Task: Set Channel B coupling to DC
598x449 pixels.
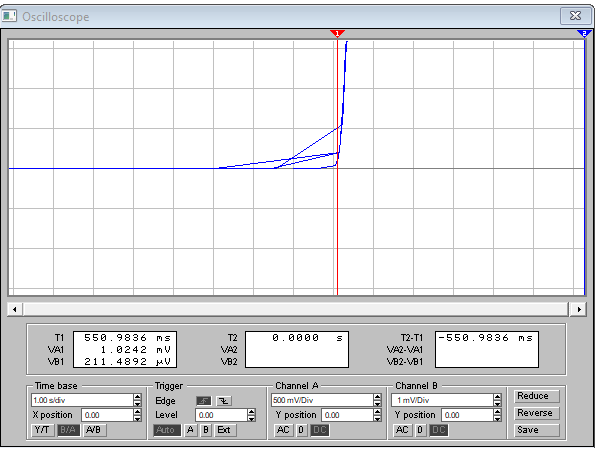Action: point(439,430)
